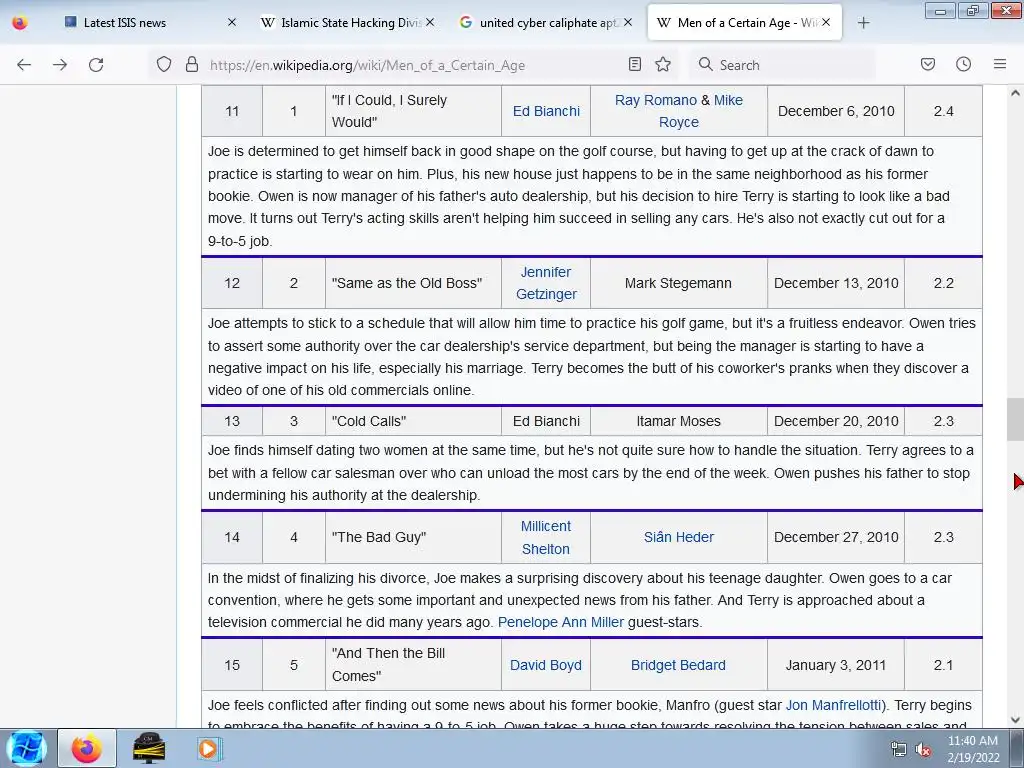Open the Ray Romano link
This screenshot has width=1024, height=768.
click(656, 100)
